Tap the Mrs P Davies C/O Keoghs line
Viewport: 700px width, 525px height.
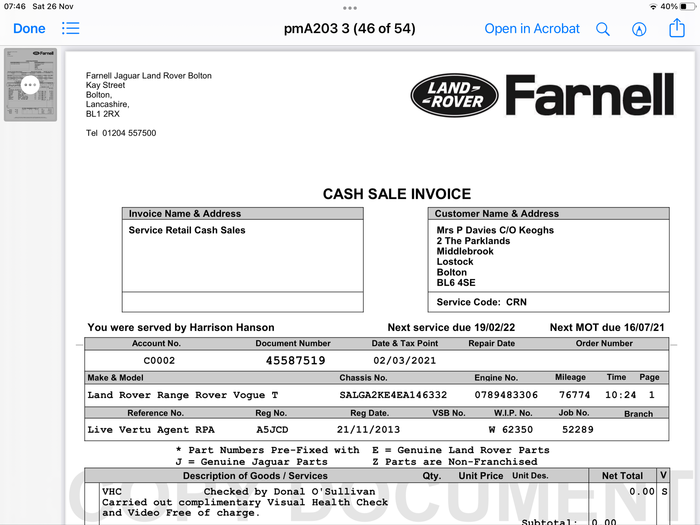pyautogui.click(x=495, y=230)
